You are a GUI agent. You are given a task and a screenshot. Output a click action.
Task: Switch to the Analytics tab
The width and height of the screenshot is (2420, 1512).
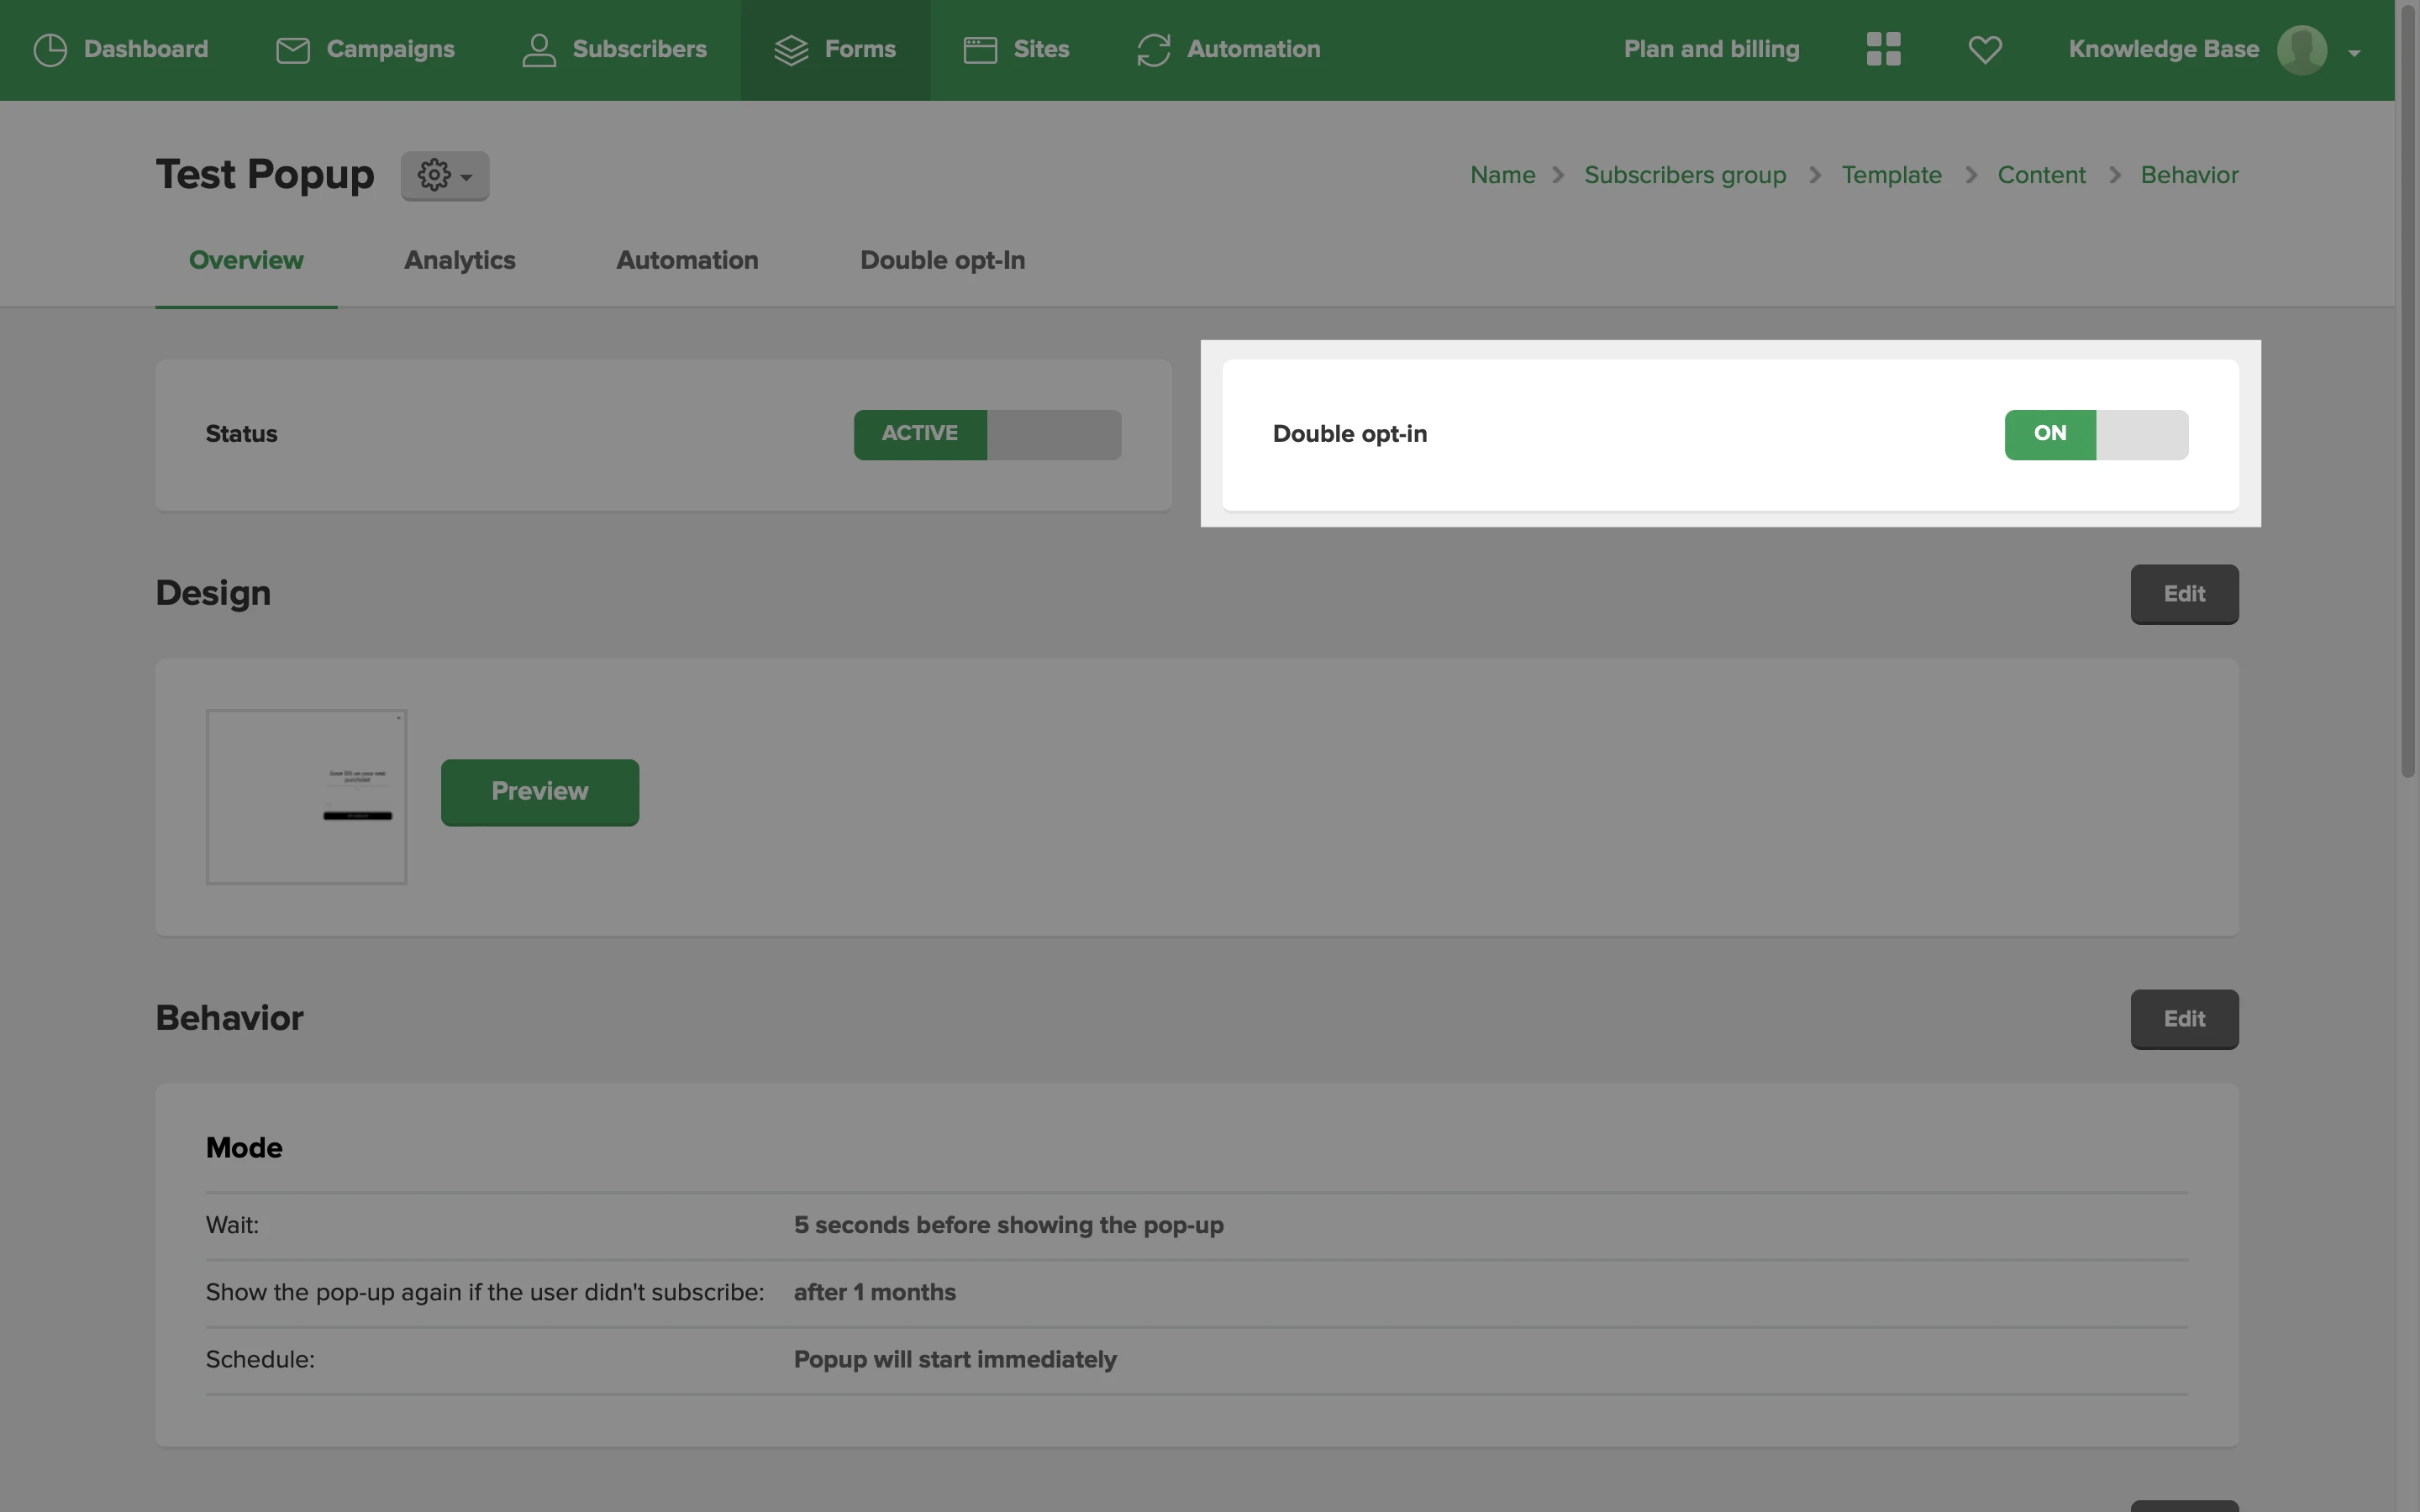[x=459, y=260]
